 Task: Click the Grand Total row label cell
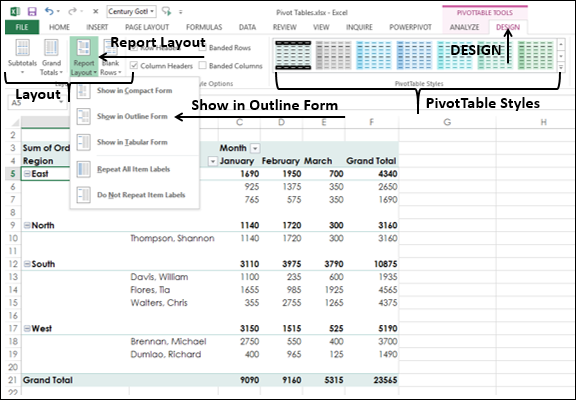(x=75, y=380)
